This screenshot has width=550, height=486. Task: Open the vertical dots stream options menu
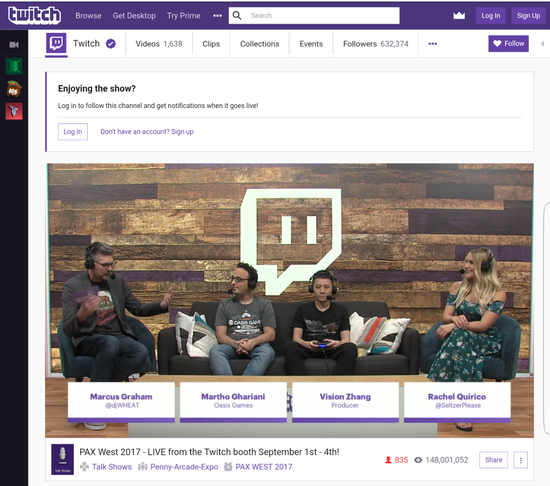click(521, 460)
